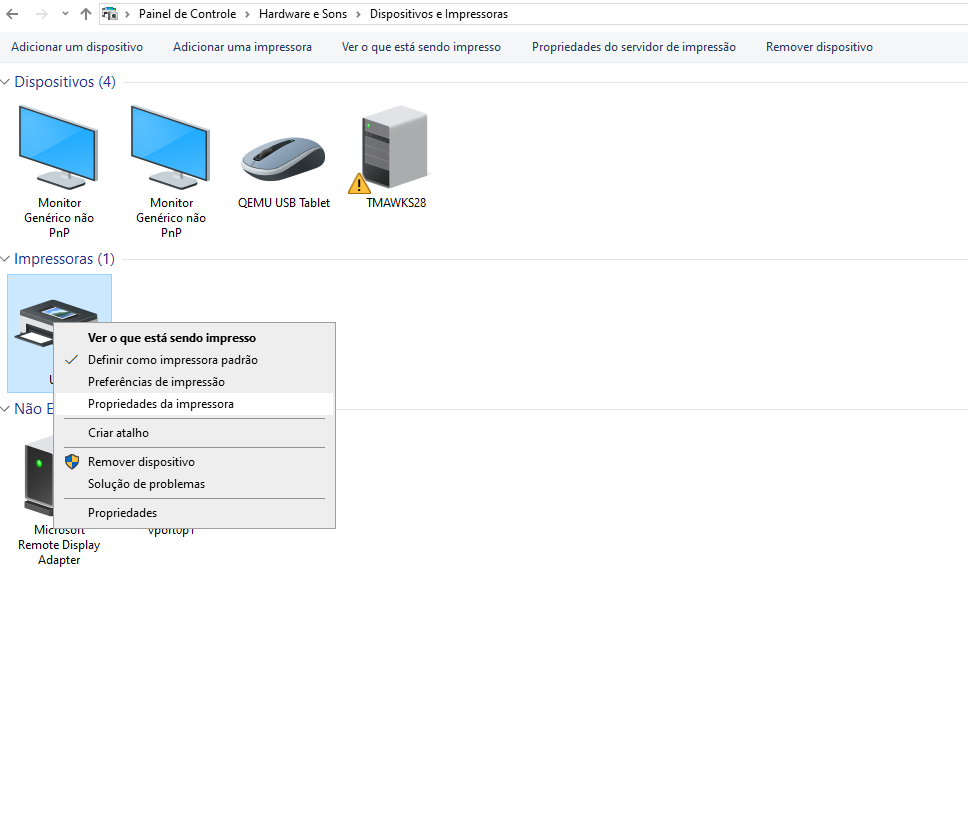Click Solução de problemas menu entry
This screenshot has width=968, height=818.
(x=146, y=484)
